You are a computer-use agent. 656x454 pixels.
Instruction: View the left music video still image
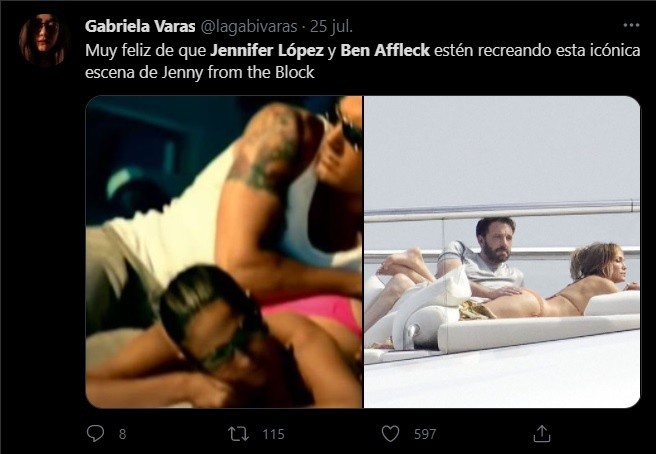[x=224, y=252]
